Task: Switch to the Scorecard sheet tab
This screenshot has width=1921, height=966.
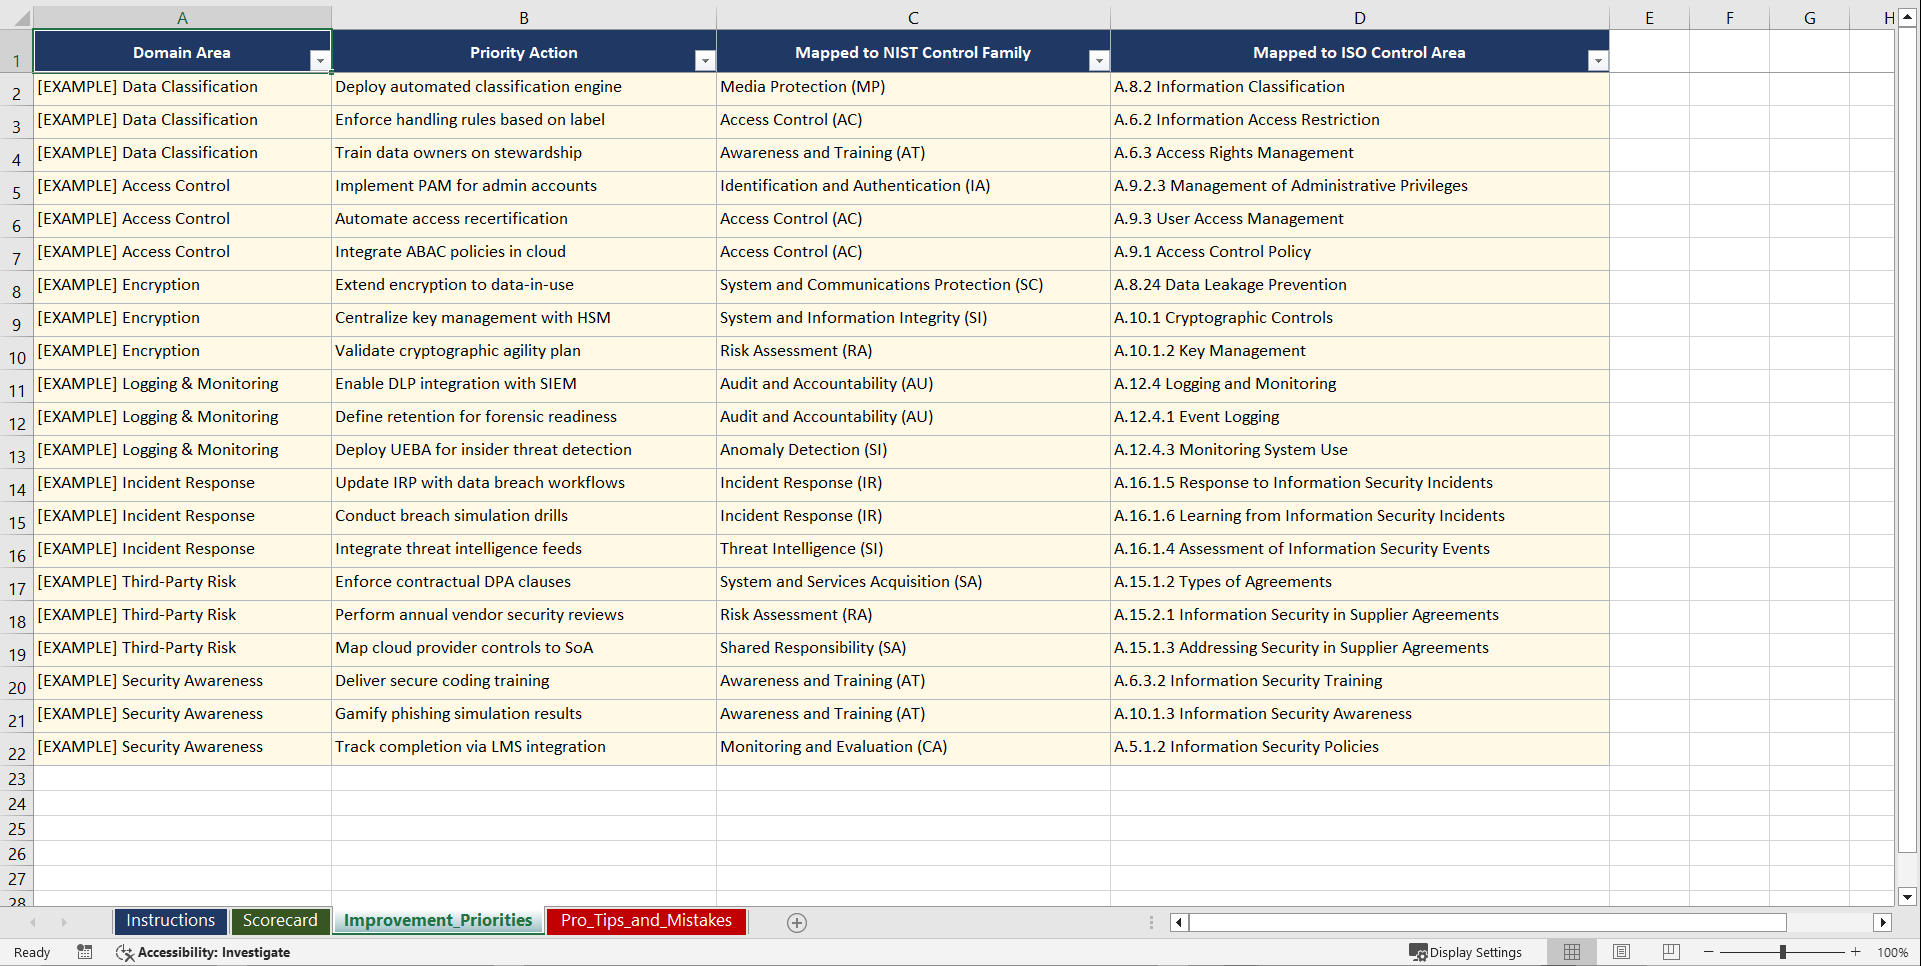Action: tap(280, 921)
